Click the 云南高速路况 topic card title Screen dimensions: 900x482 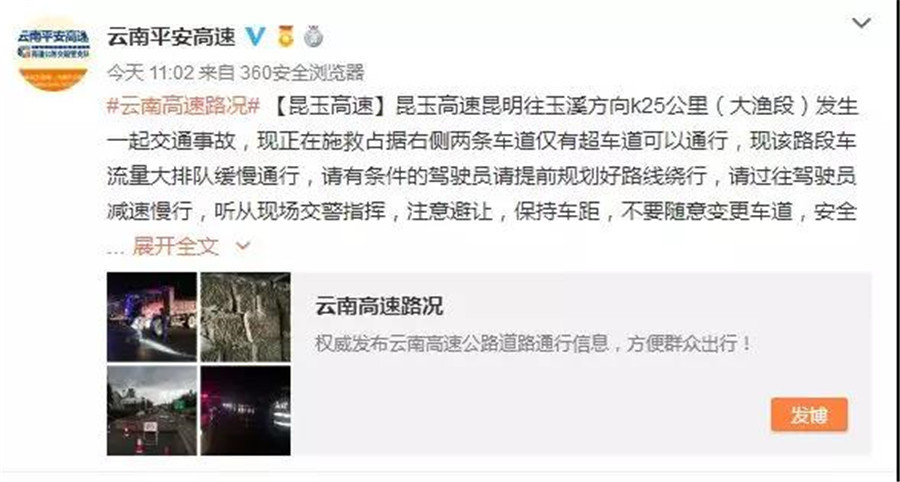tap(379, 306)
